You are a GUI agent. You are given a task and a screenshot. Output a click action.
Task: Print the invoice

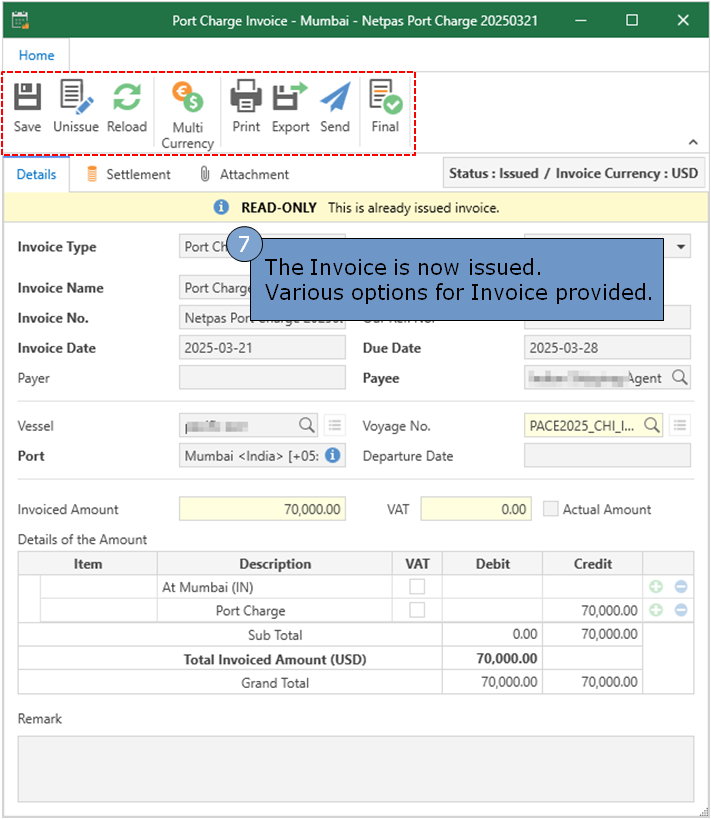point(246,107)
